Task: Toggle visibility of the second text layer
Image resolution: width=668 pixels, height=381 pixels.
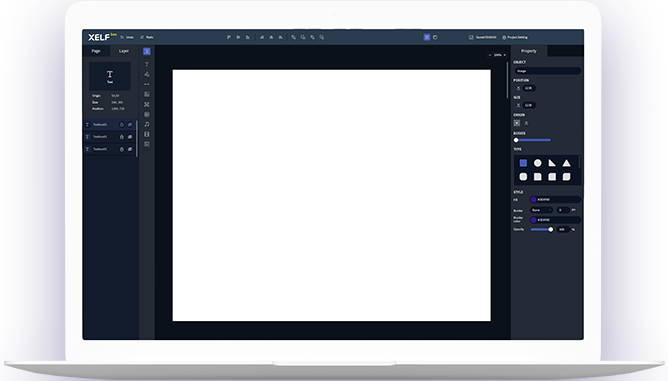Action: click(x=130, y=137)
